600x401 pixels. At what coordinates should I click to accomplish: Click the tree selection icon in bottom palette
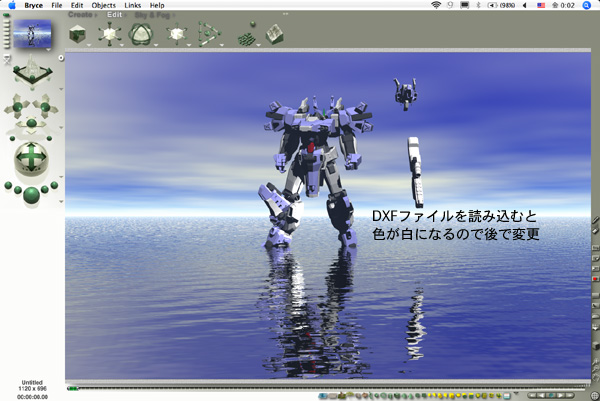(350, 395)
